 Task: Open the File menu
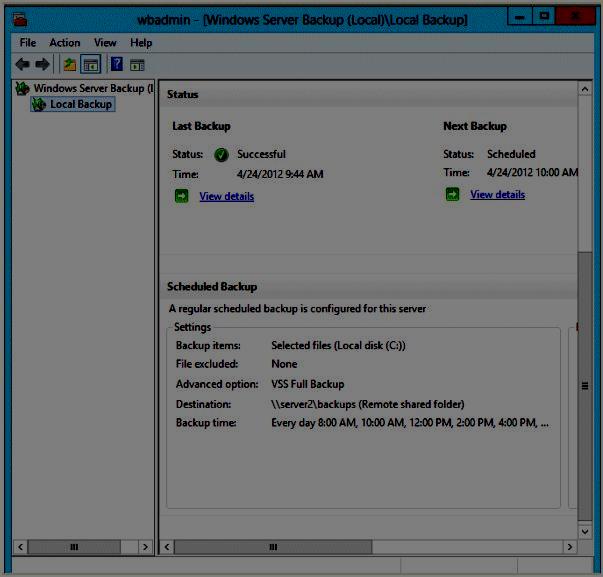point(28,43)
